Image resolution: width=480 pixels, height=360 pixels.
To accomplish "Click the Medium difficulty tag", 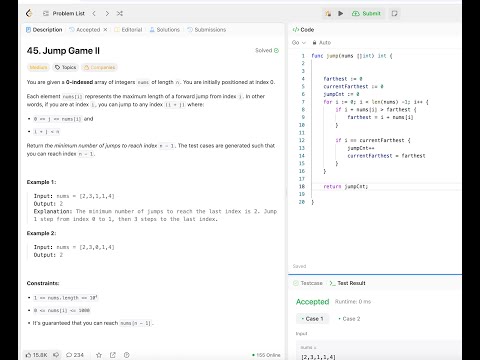I will point(38,67).
